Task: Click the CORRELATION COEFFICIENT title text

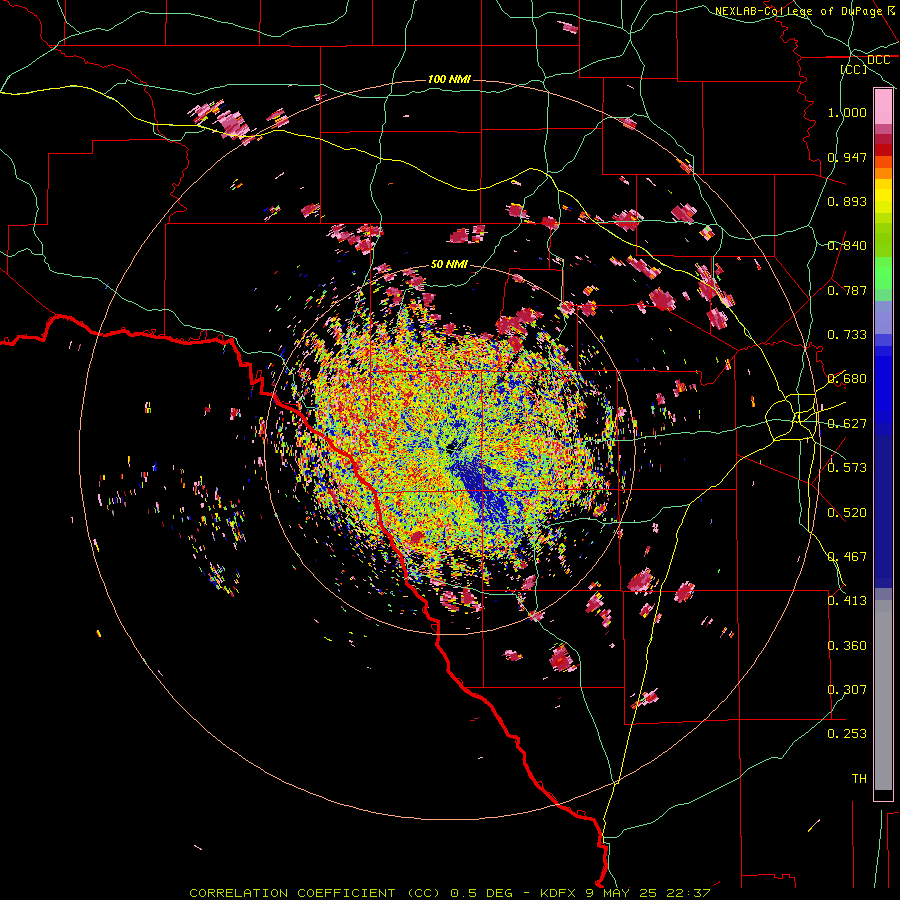Action: pyautogui.click(x=292, y=893)
